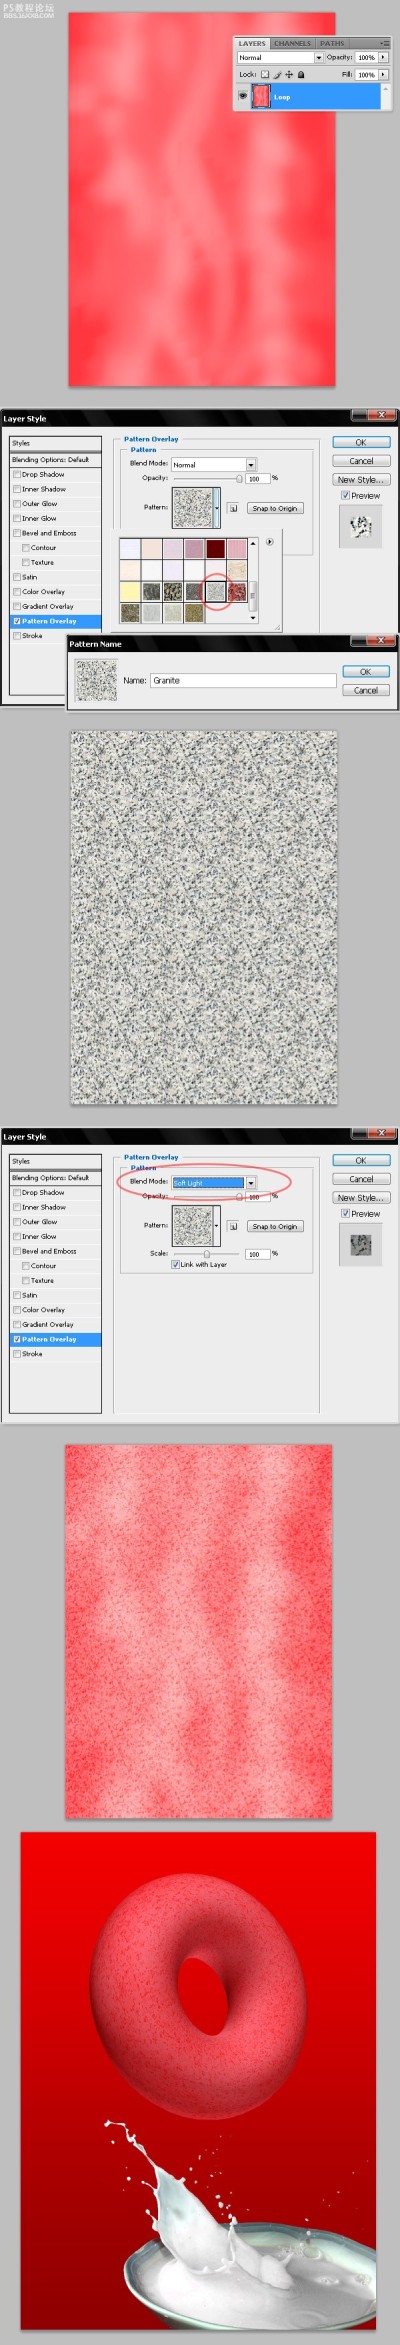Select the circled Granite pattern swatch
The image size is (400, 2345).
pyautogui.click(x=215, y=591)
